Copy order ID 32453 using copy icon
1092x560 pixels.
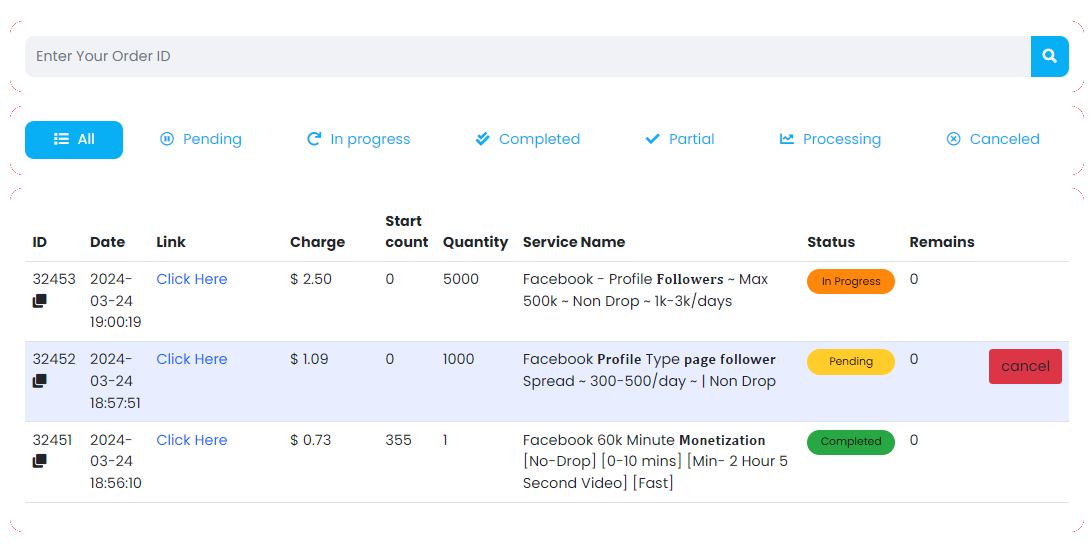coord(39,301)
